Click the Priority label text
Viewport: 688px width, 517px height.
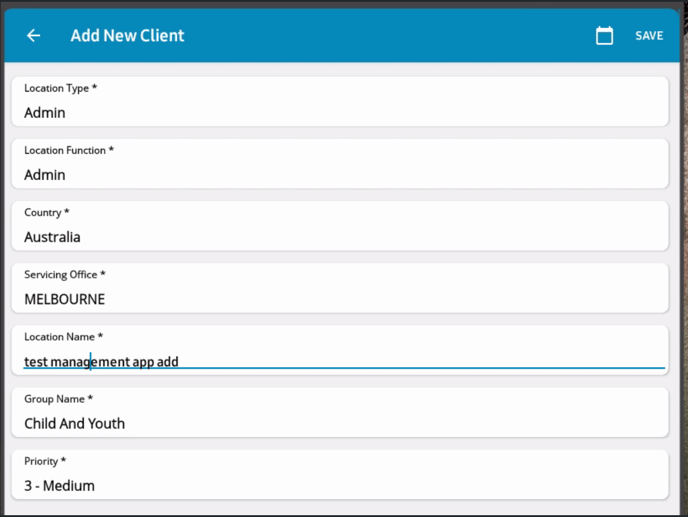pos(45,461)
